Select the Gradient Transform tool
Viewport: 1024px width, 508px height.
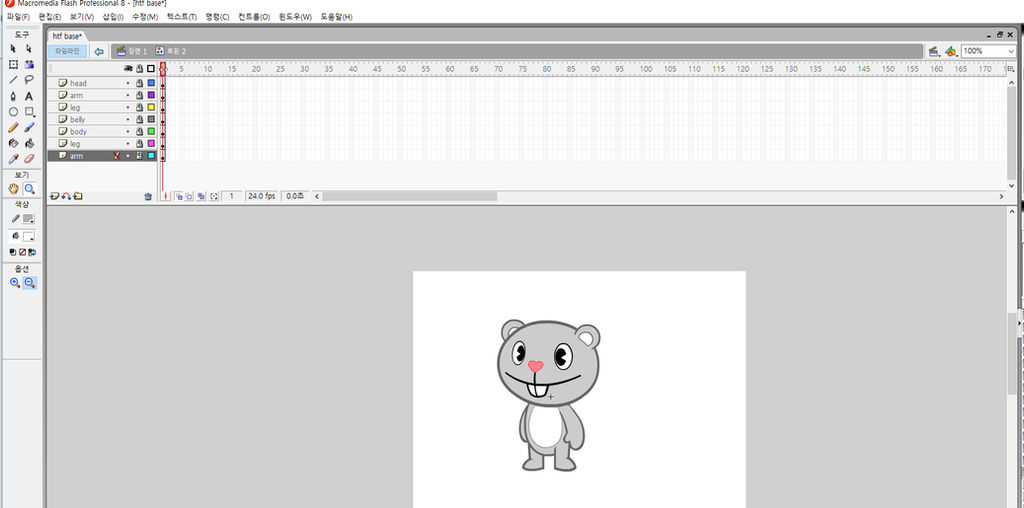[x=29, y=64]
